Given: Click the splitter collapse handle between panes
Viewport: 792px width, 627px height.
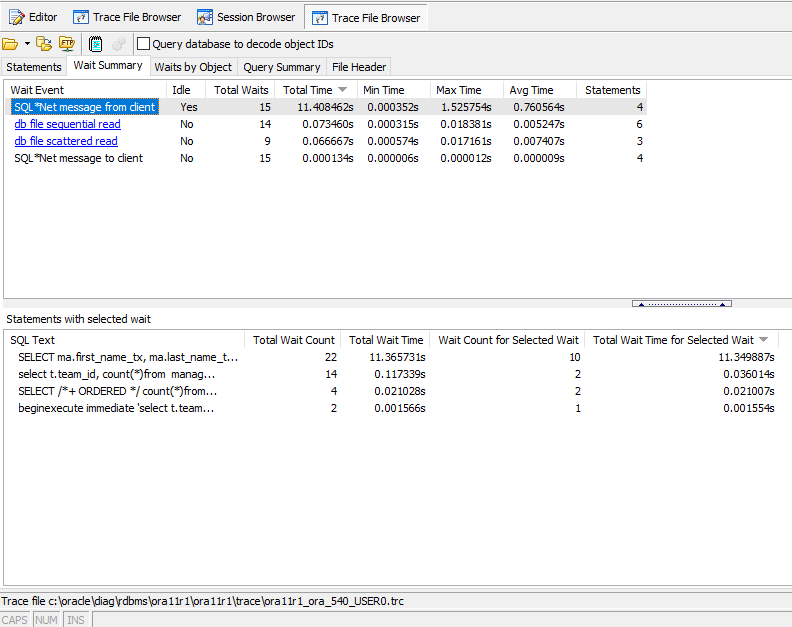Looking at the screenshot, I should tap(681, 304).
